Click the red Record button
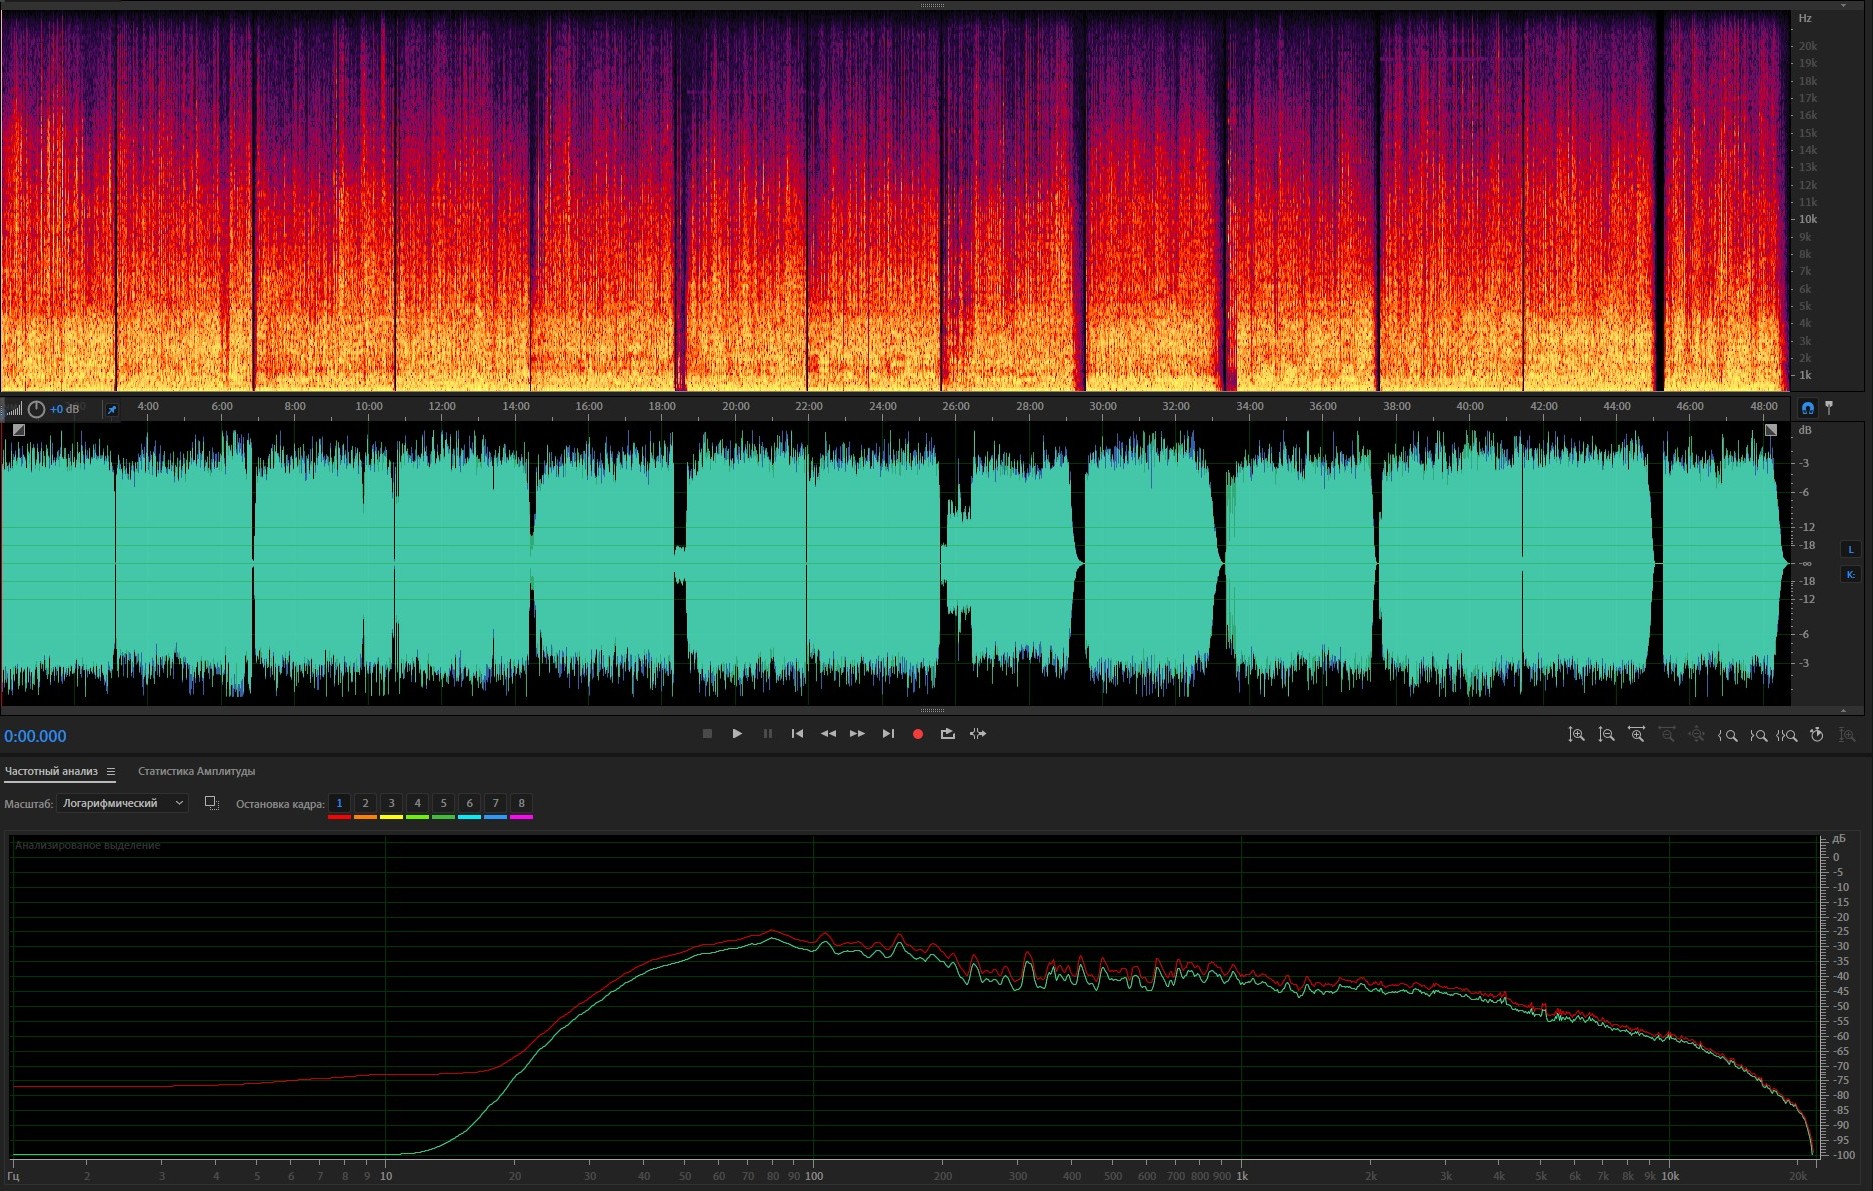 pyautogui.click(x=917, y=734)
